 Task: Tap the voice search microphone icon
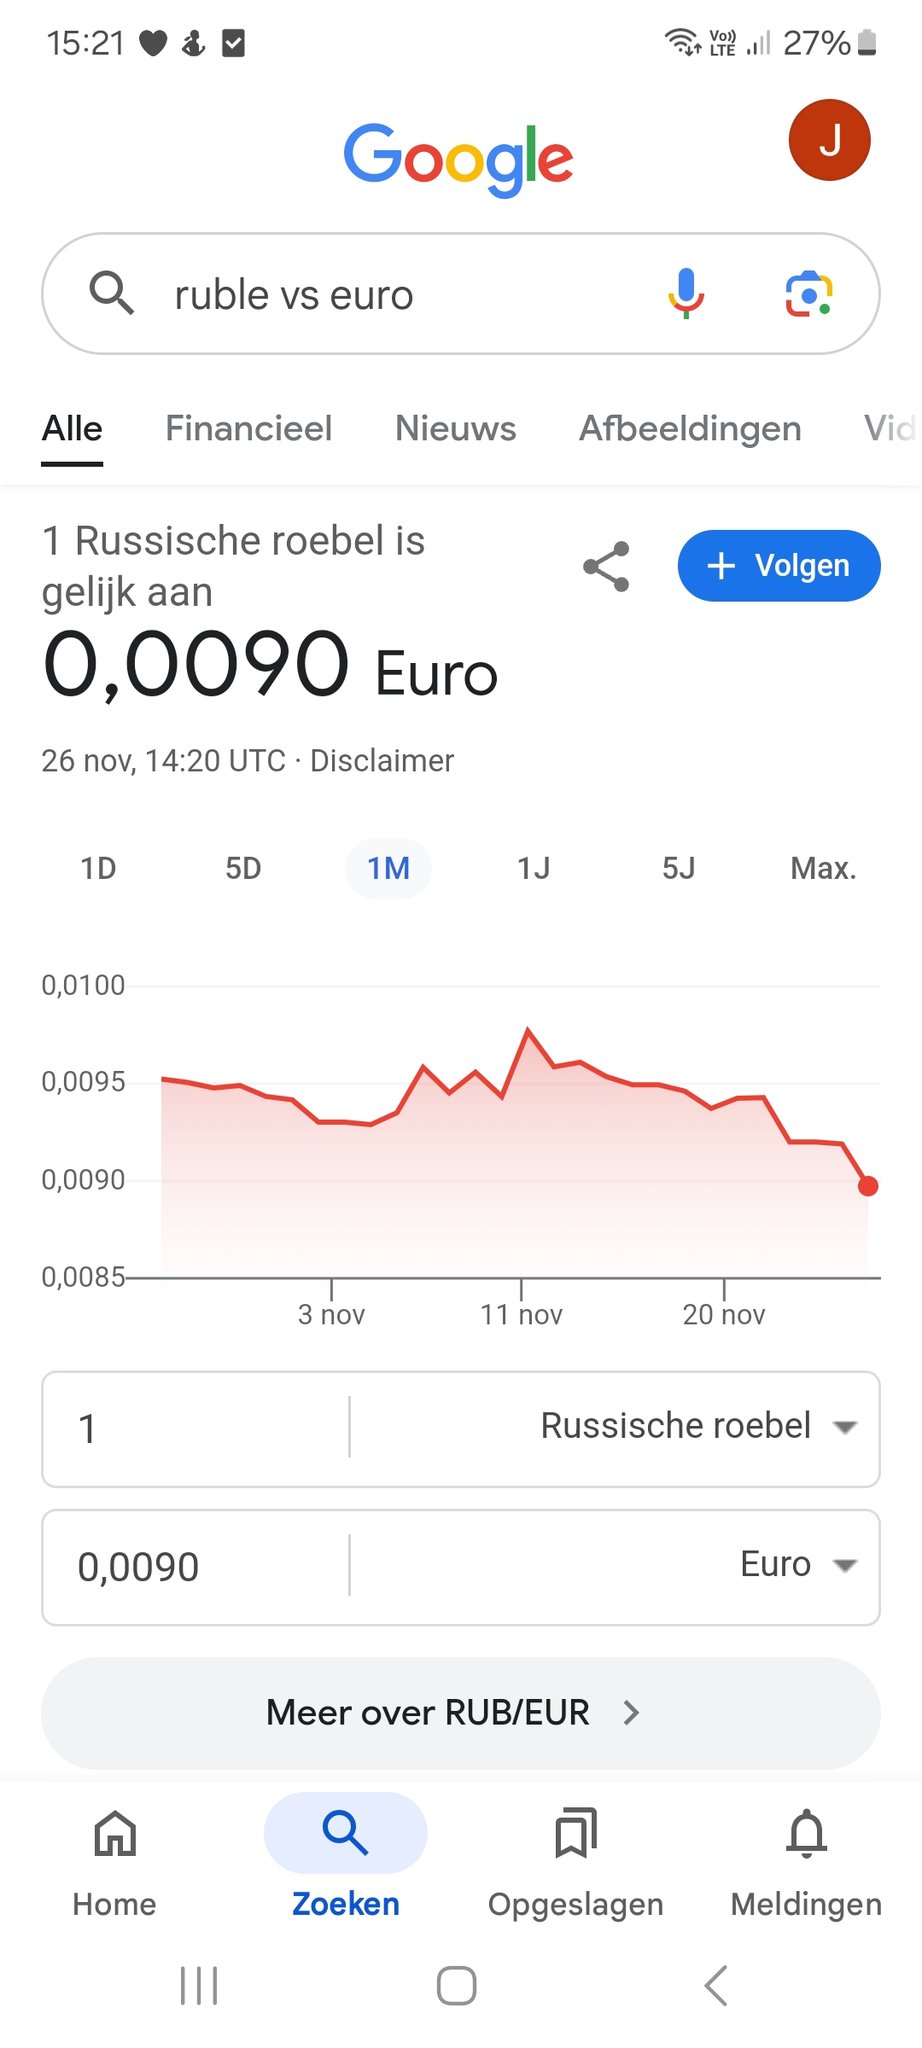[x=686, y=294]
